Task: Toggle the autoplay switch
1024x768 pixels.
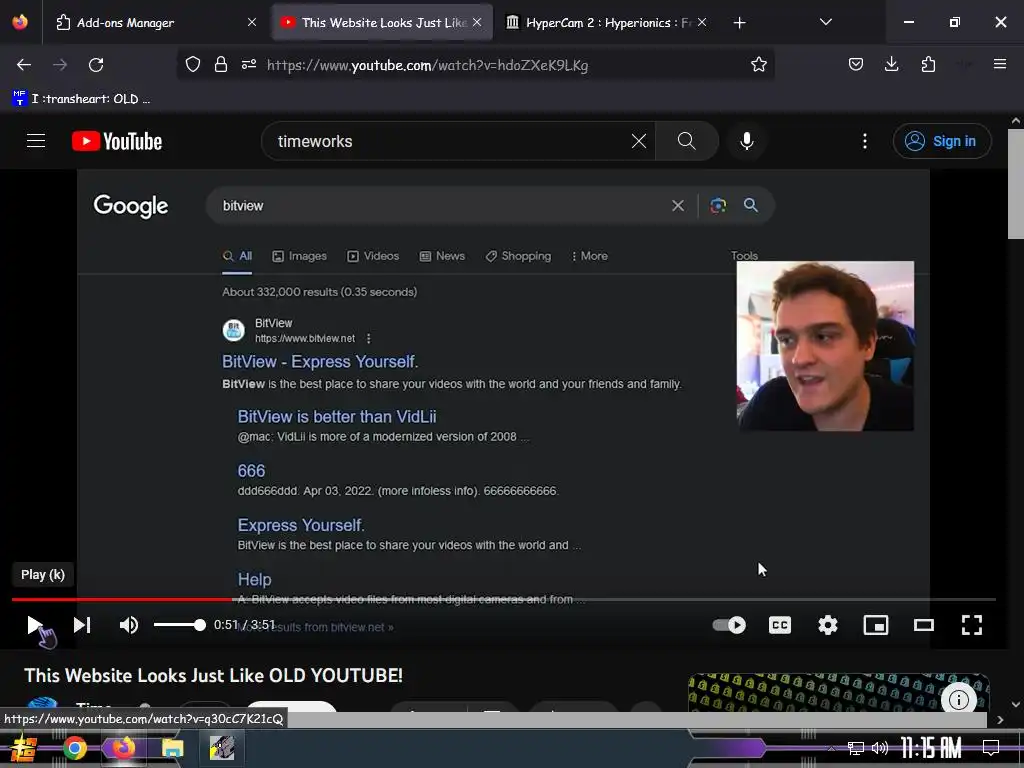Action: 729,625
